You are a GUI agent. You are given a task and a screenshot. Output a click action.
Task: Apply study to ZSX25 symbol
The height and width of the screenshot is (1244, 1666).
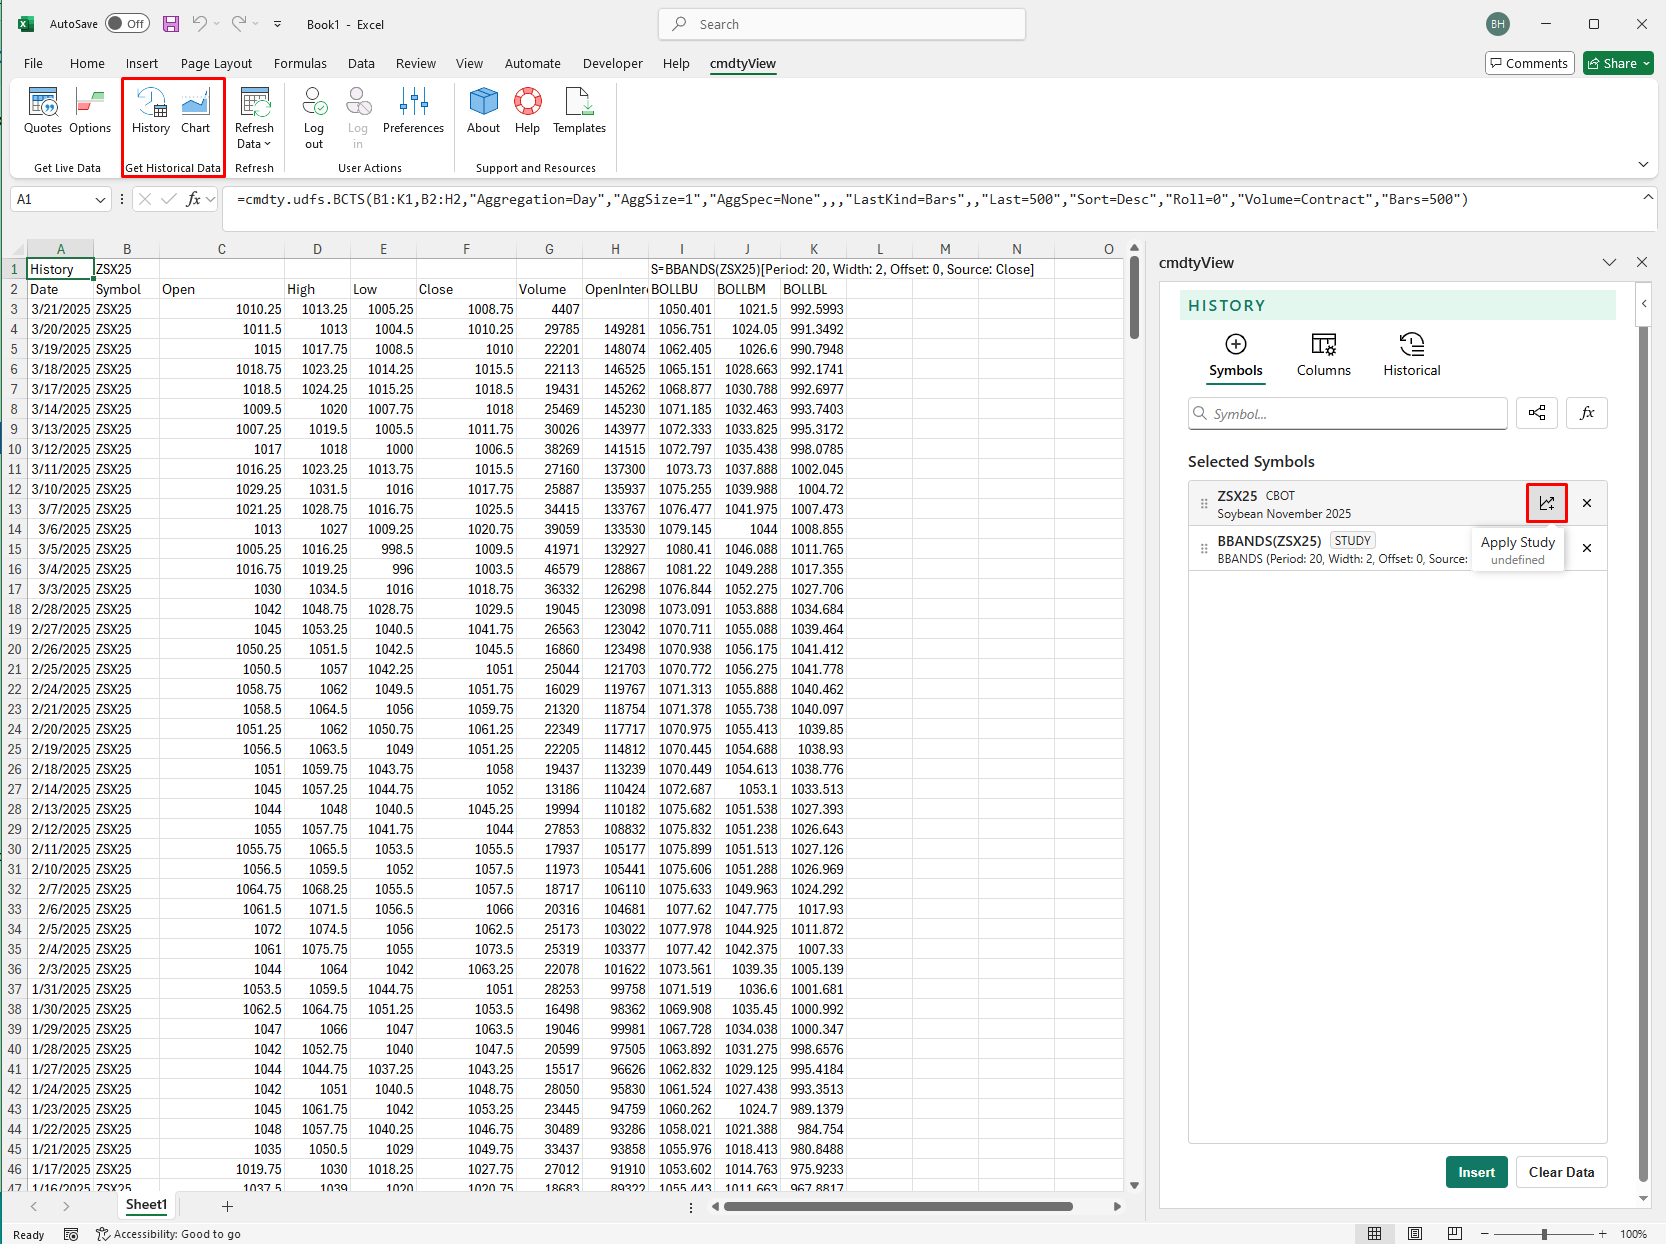coord(1547,503)
